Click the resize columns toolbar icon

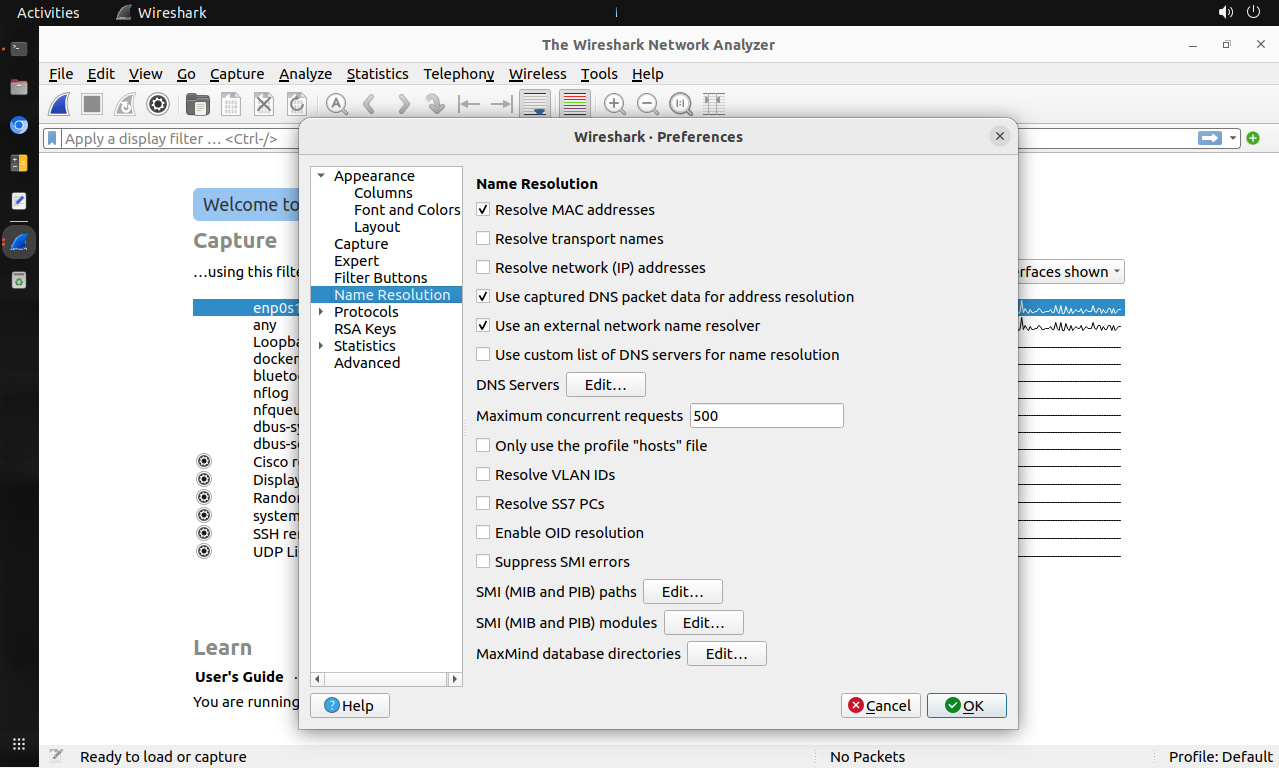coord(713,104)
